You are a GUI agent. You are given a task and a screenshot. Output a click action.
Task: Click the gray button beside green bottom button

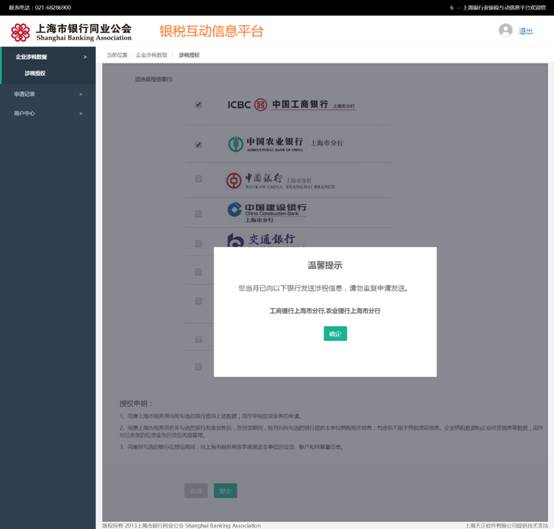coord(196,490)
